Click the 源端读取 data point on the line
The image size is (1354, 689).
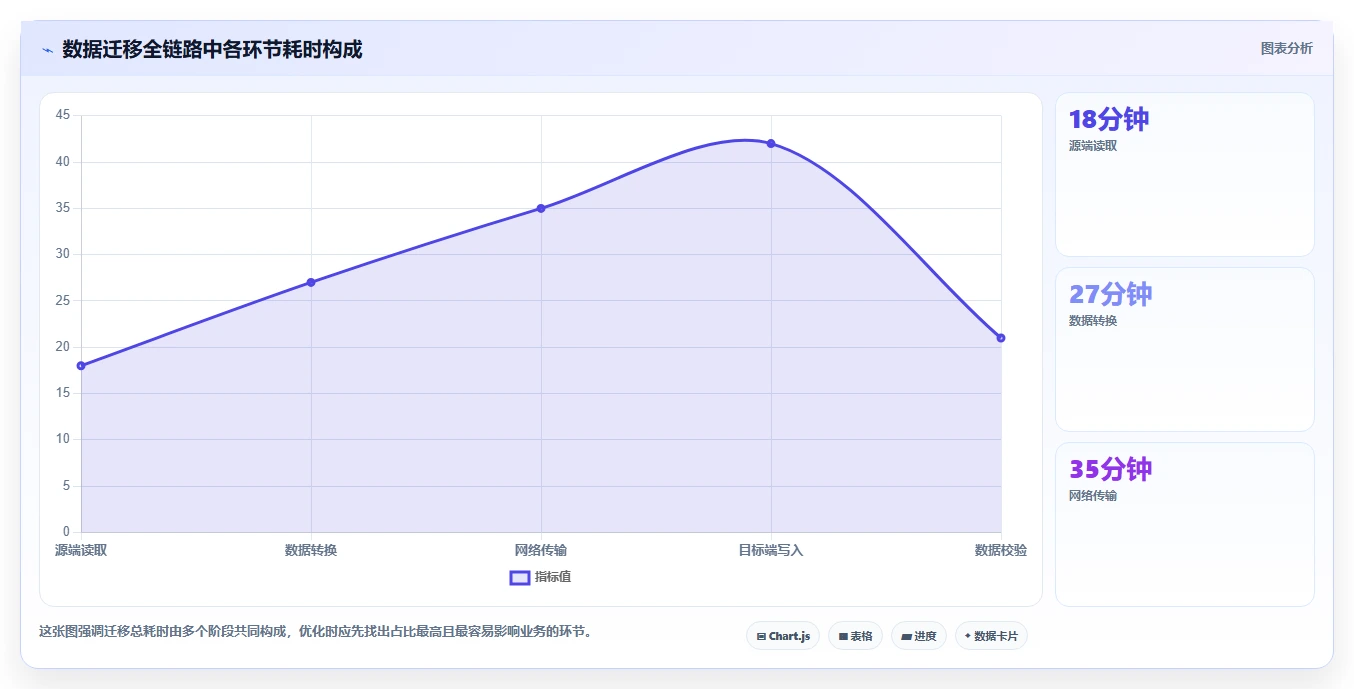[x=81, y=366]
